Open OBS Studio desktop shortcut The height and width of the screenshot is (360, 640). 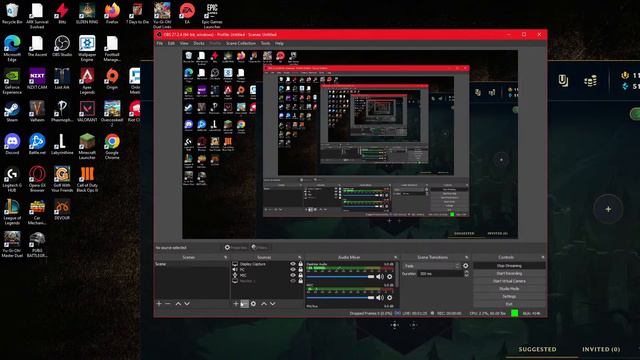pyautogui.click(x=62, y=46)
